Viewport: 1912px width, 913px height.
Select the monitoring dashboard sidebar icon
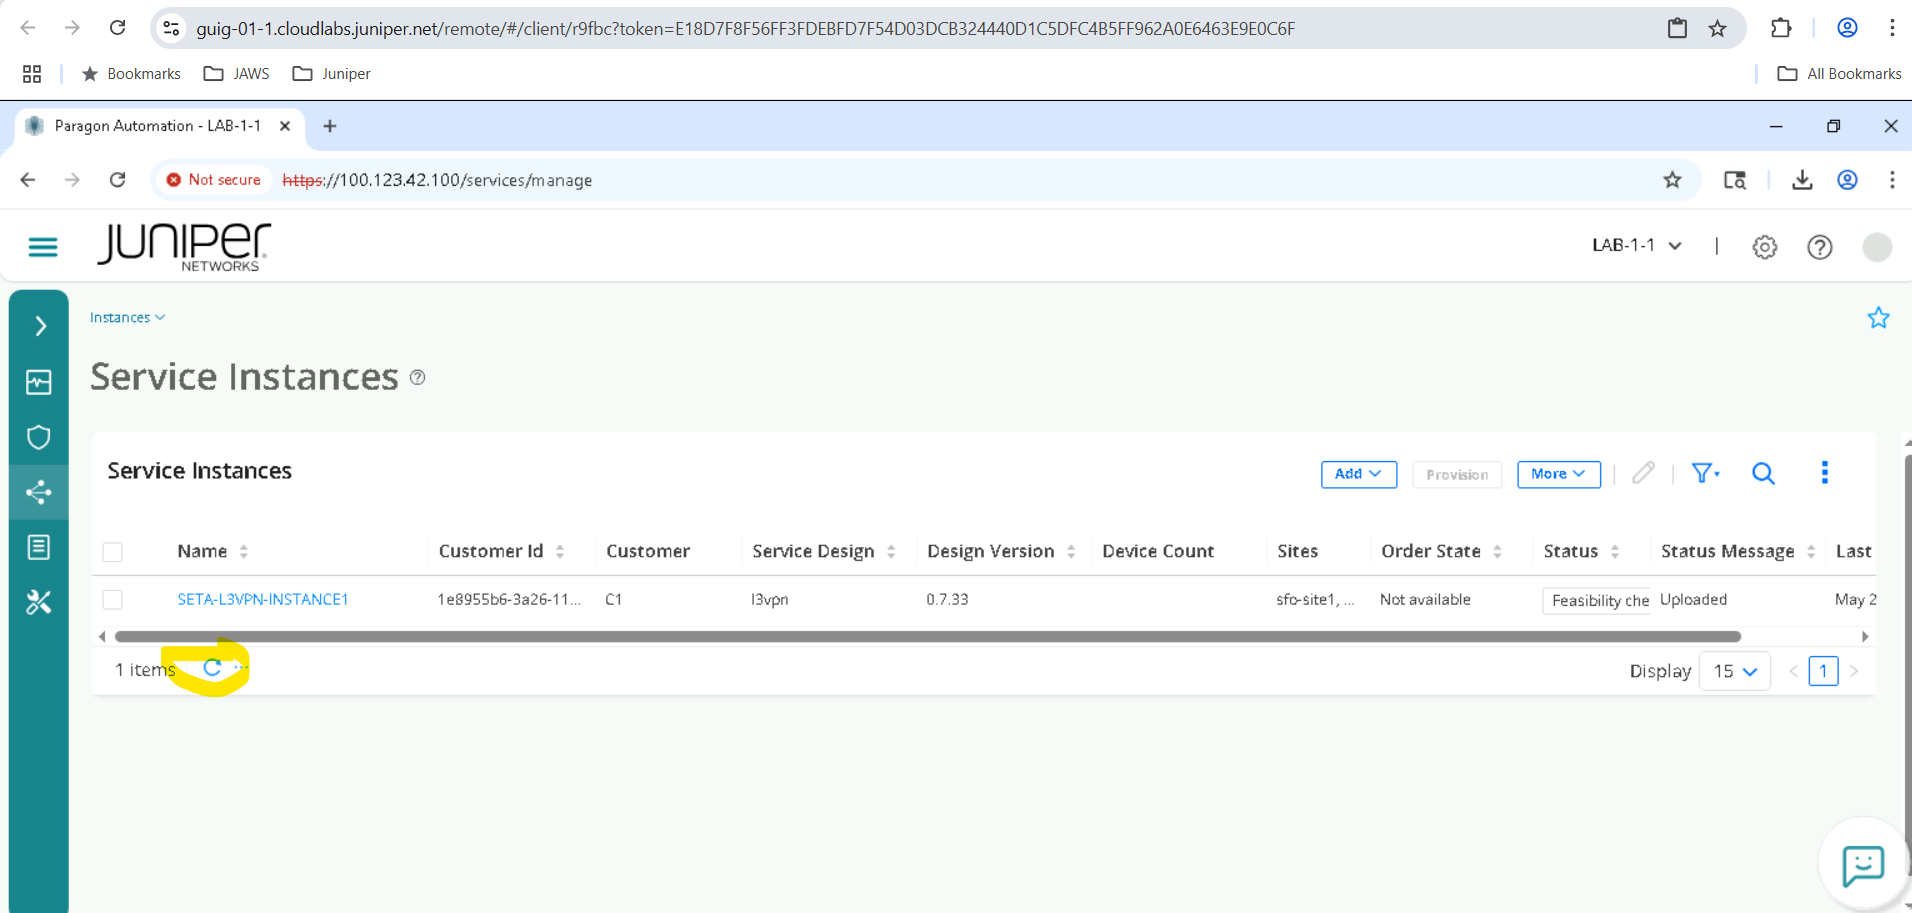click(38, 382)
